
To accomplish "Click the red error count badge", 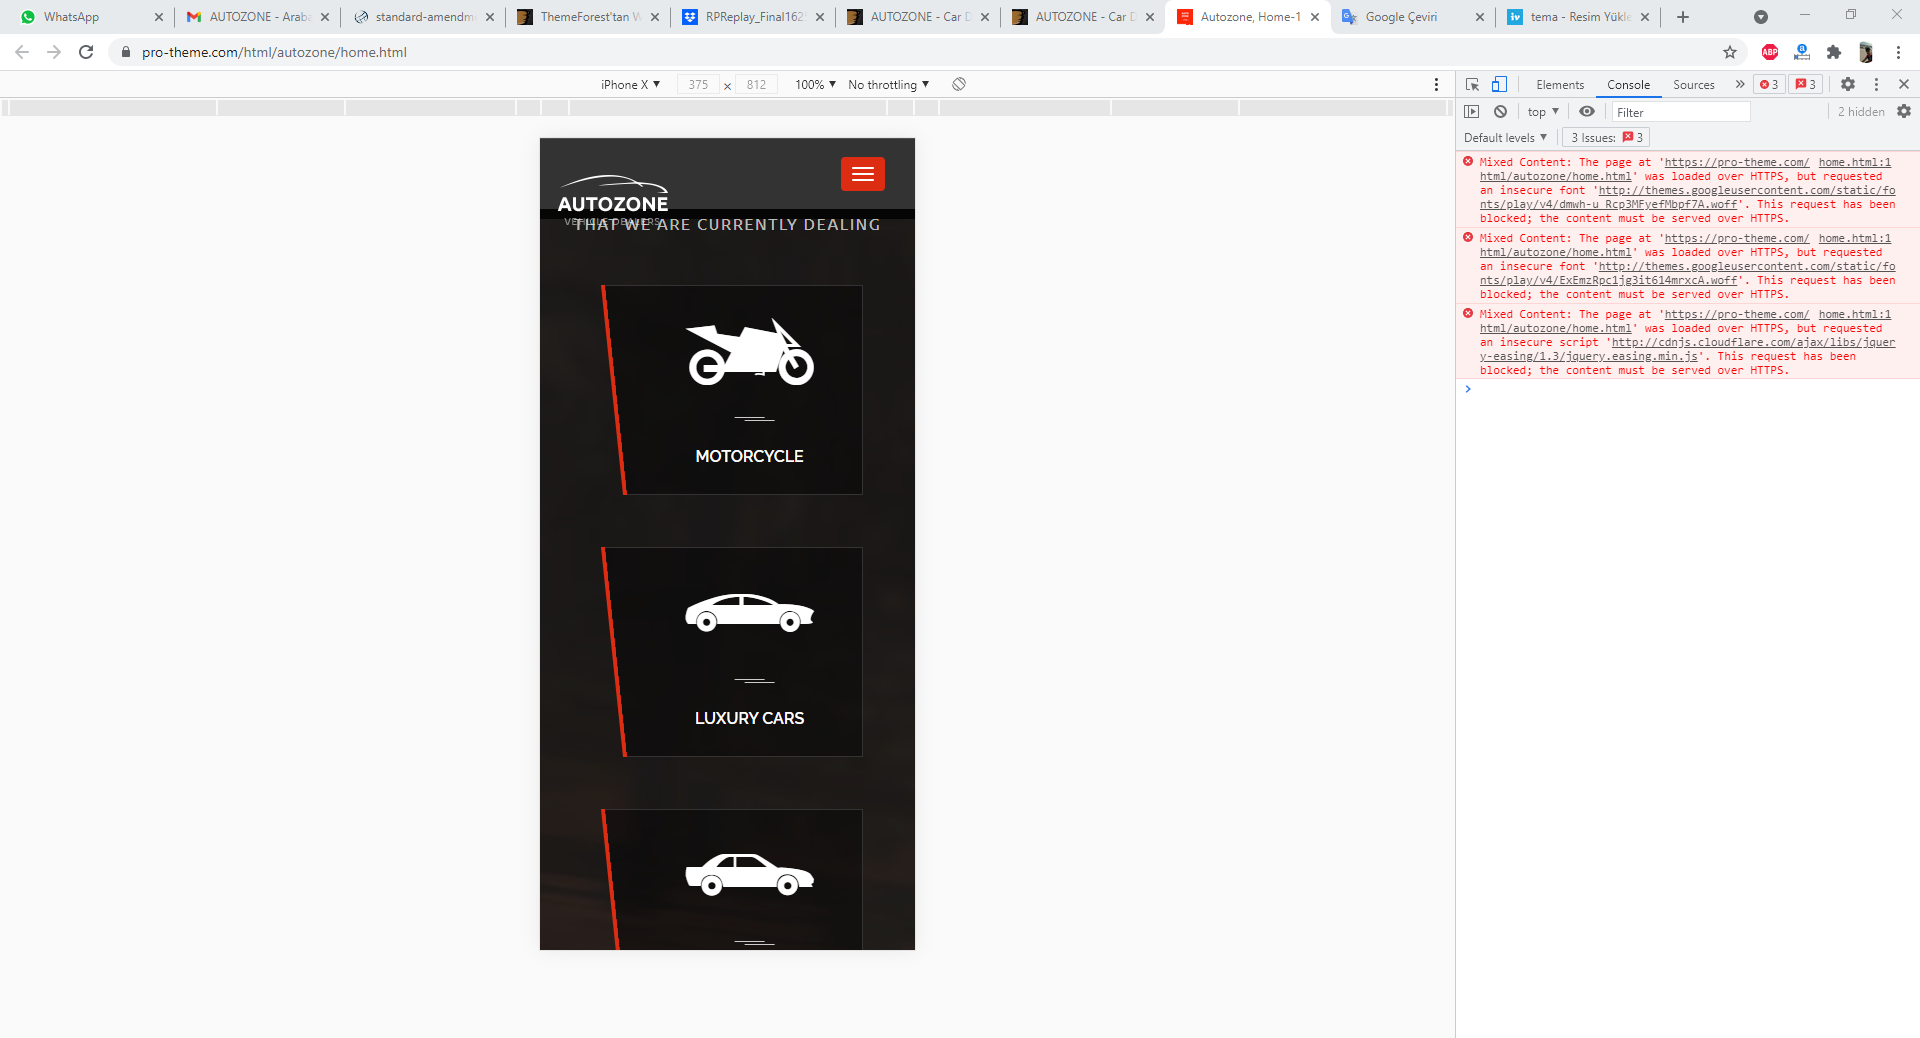I will click(1769, 85).
